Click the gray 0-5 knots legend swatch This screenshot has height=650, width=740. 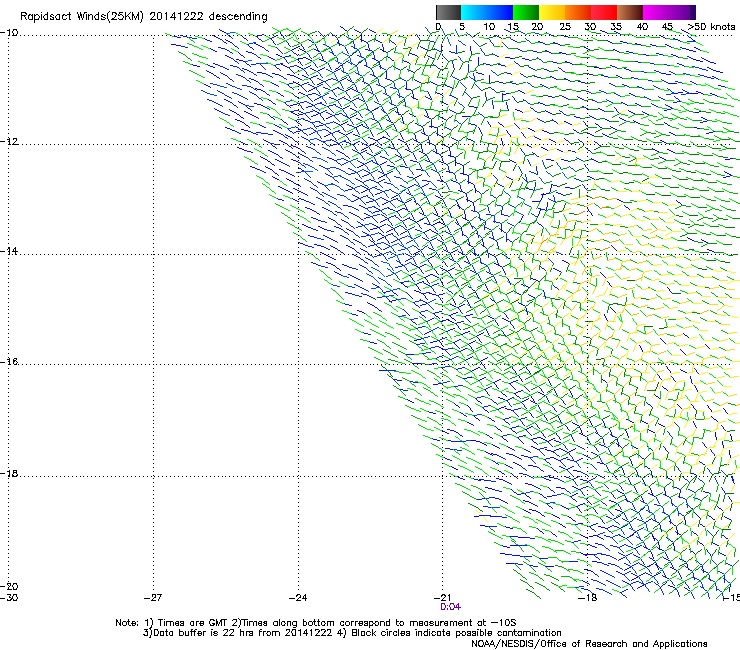448,12
